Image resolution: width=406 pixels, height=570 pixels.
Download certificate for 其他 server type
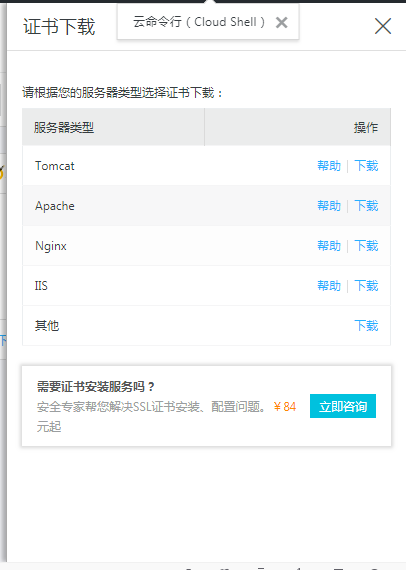point(366,326)
